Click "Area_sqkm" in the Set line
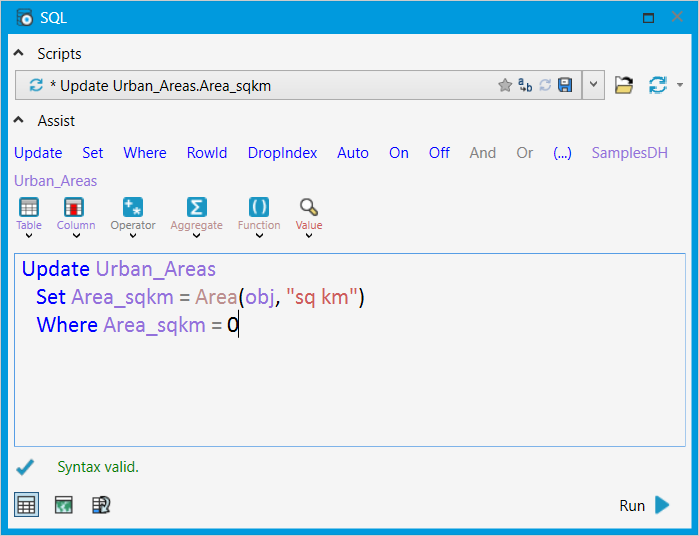Image resolution: width=699 pixels, height=536 pixels. pos(122,297)
